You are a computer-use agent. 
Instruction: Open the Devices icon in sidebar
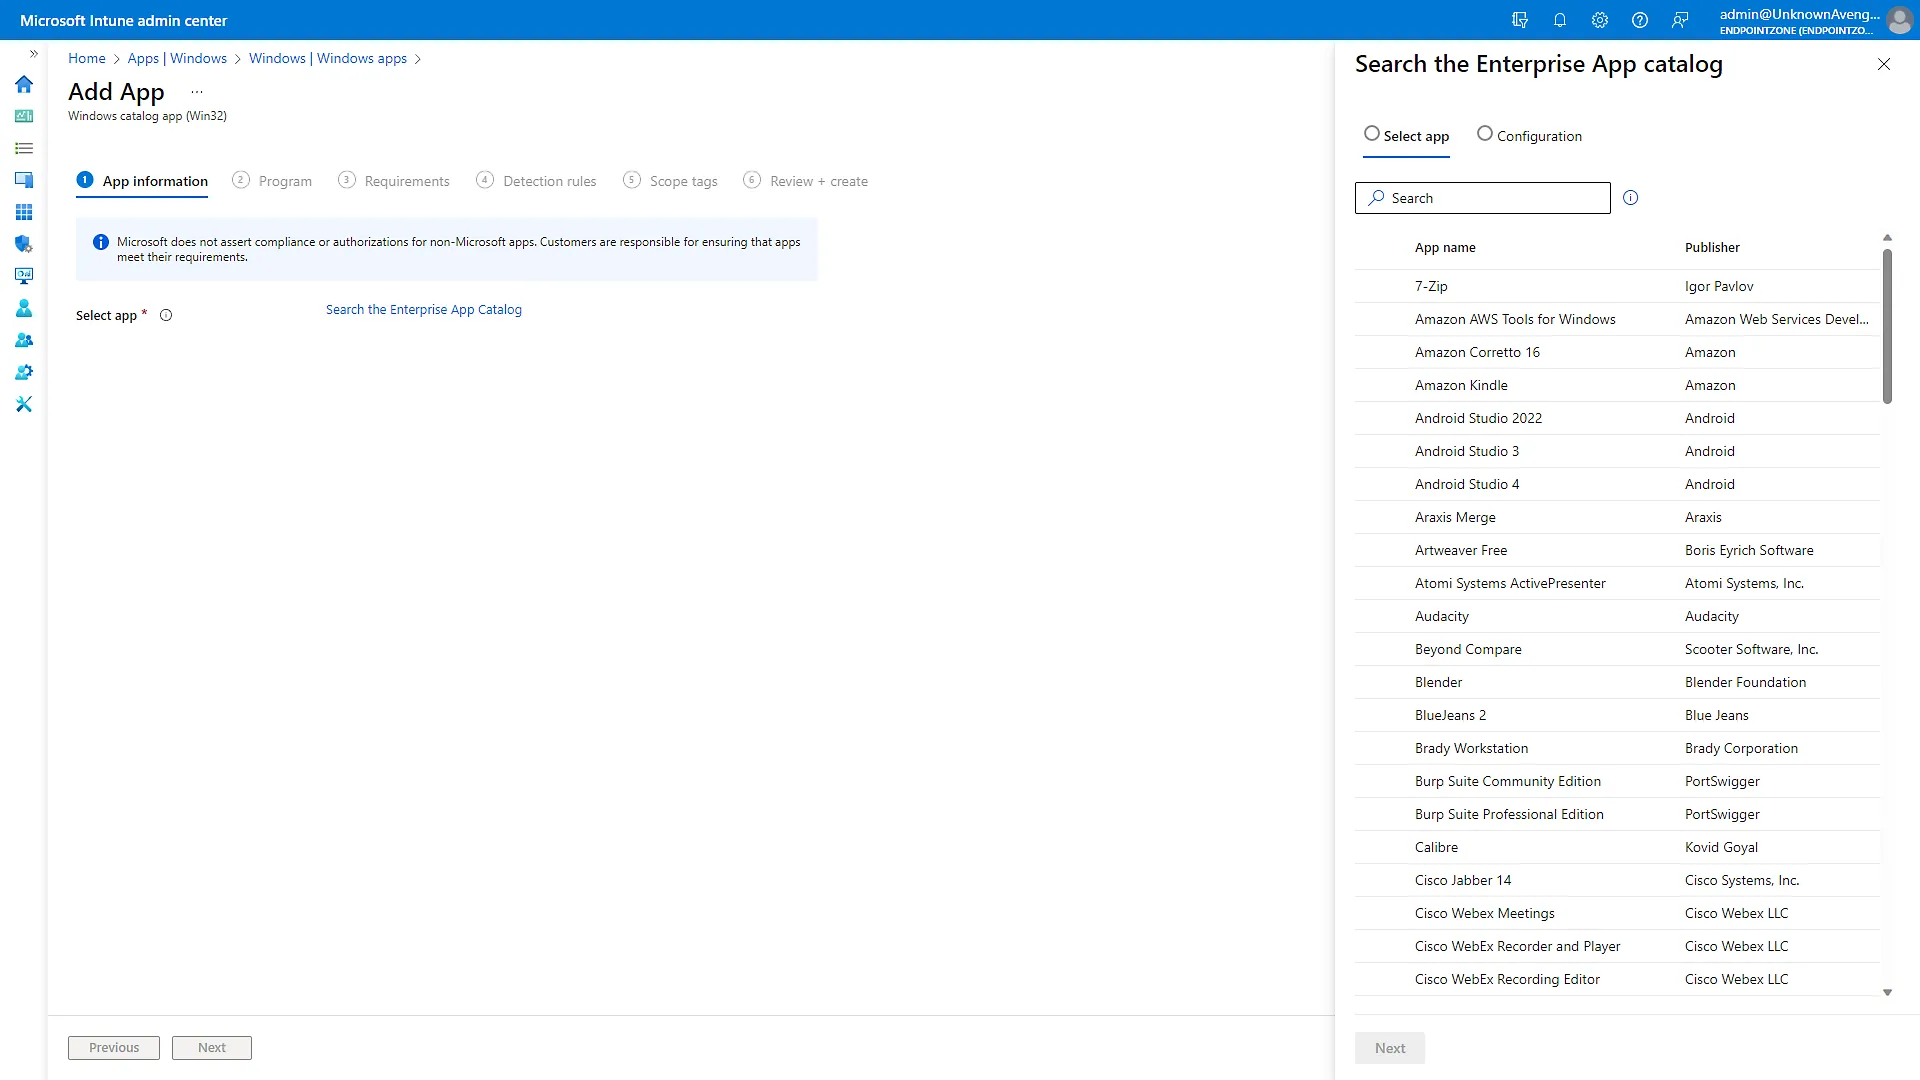point(24,180)
